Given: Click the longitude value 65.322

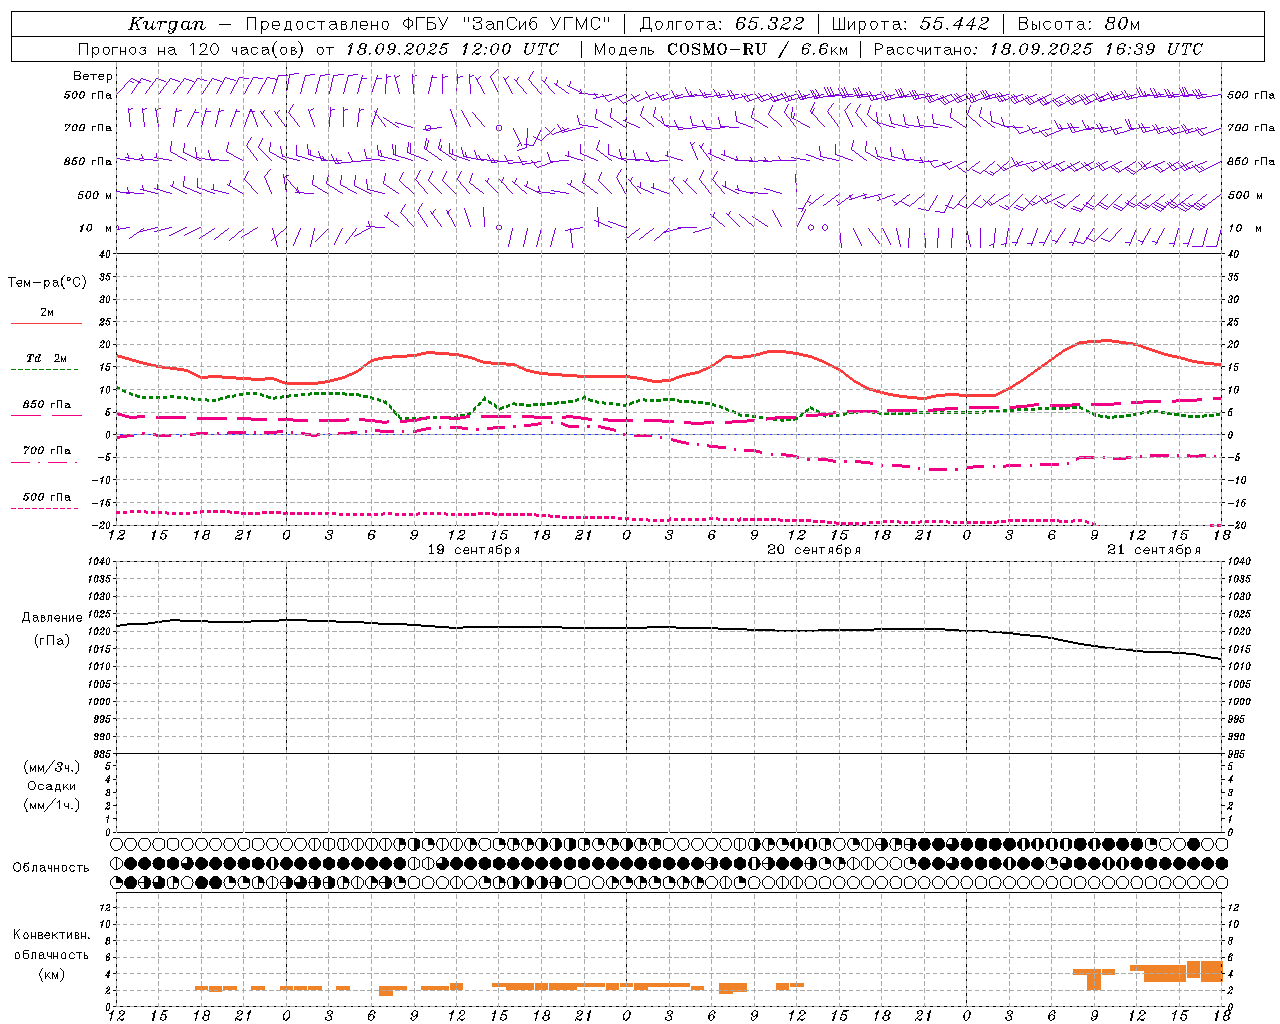Looking at the screenshot, I should pos(769,24).
